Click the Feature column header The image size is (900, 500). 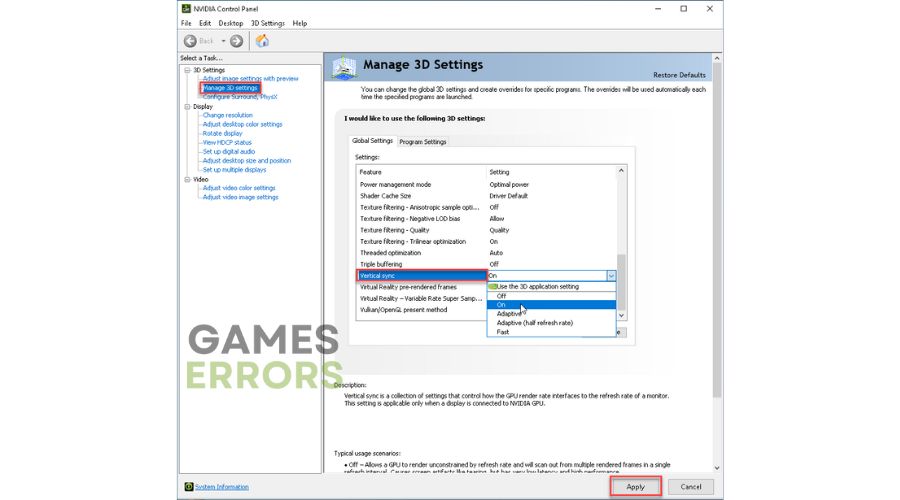tap(422, 172)
